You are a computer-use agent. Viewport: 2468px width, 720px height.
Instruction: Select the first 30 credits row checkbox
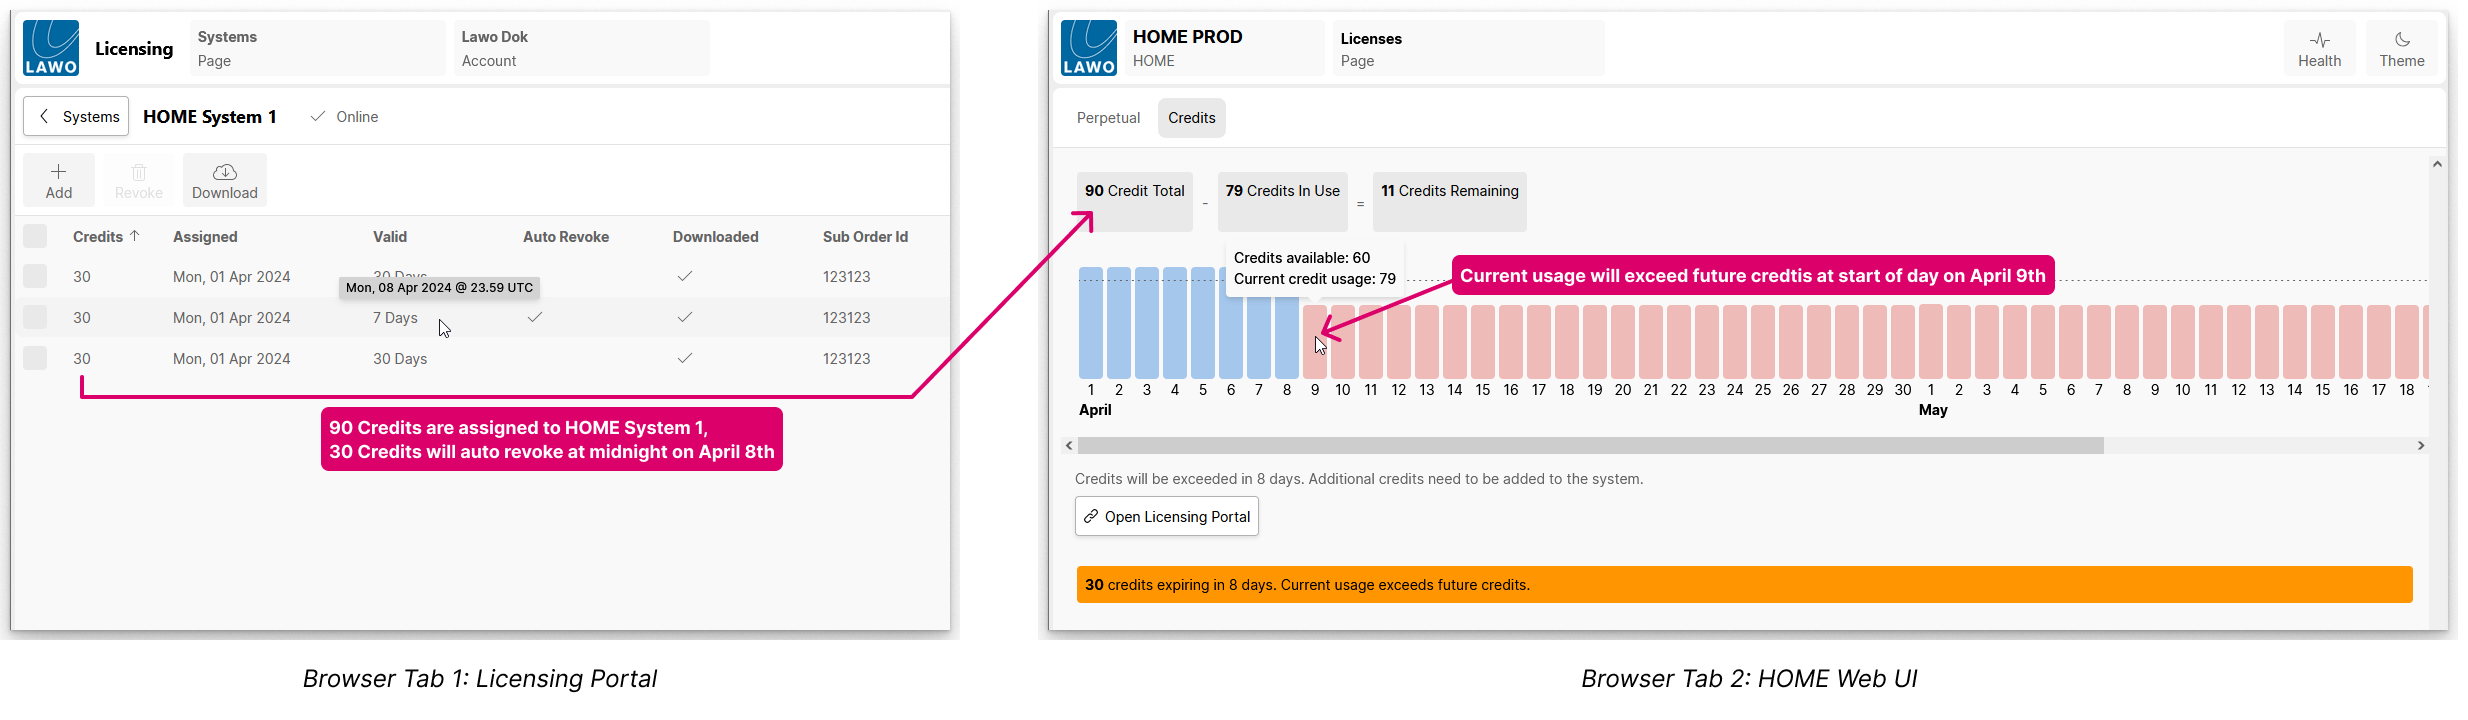(x=35, y=276)
